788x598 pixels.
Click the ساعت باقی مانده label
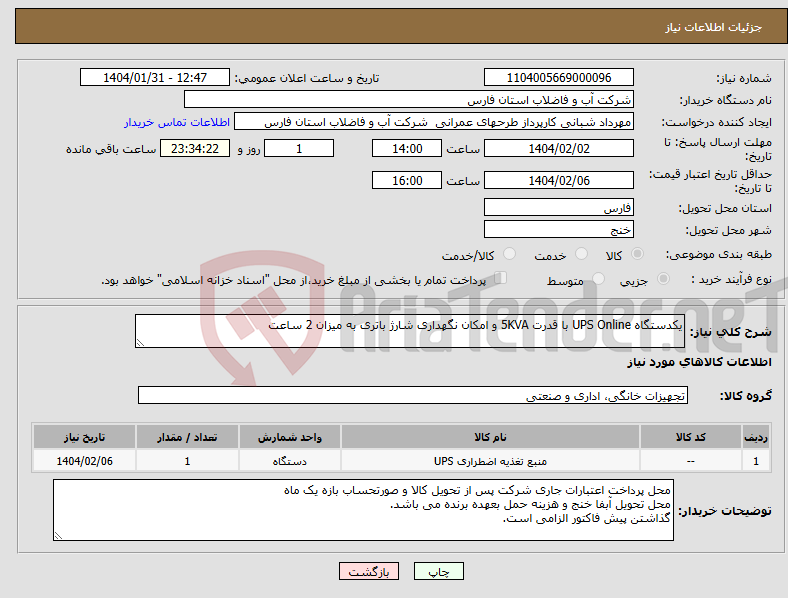pos(111,149)
